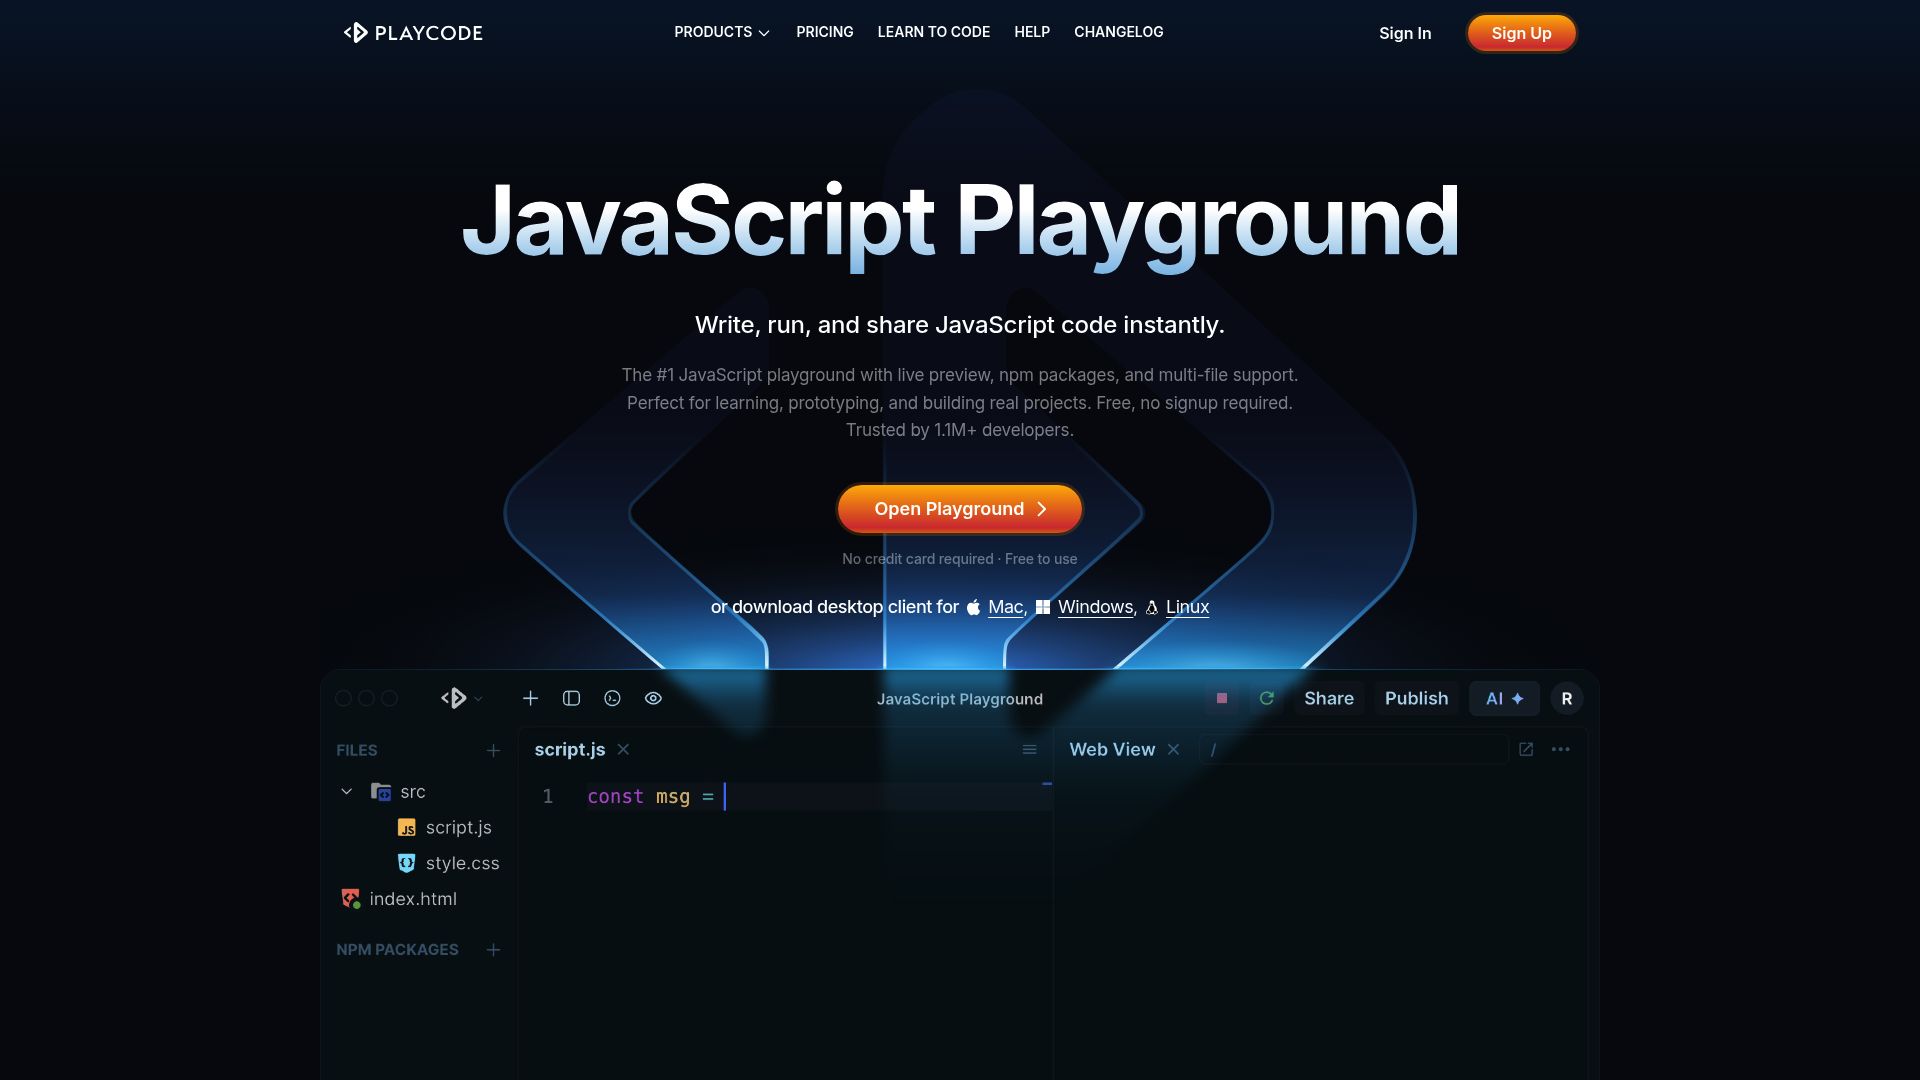The height and width of the screenshot is (1080, 1920).
Task: Stop execution with the red square toggle
Action: click(1221, 698)
